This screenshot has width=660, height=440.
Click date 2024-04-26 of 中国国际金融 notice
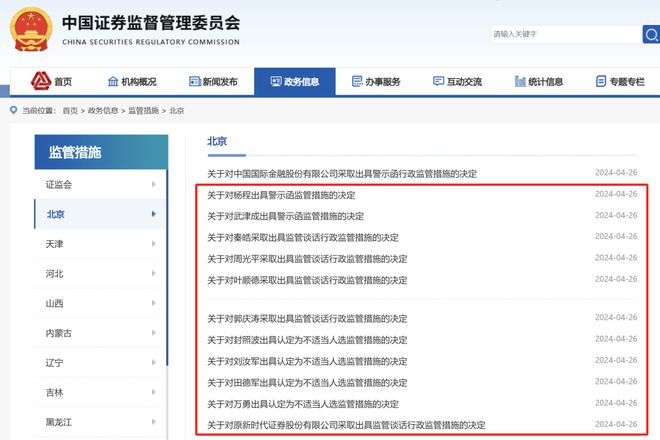coord(616,173)
